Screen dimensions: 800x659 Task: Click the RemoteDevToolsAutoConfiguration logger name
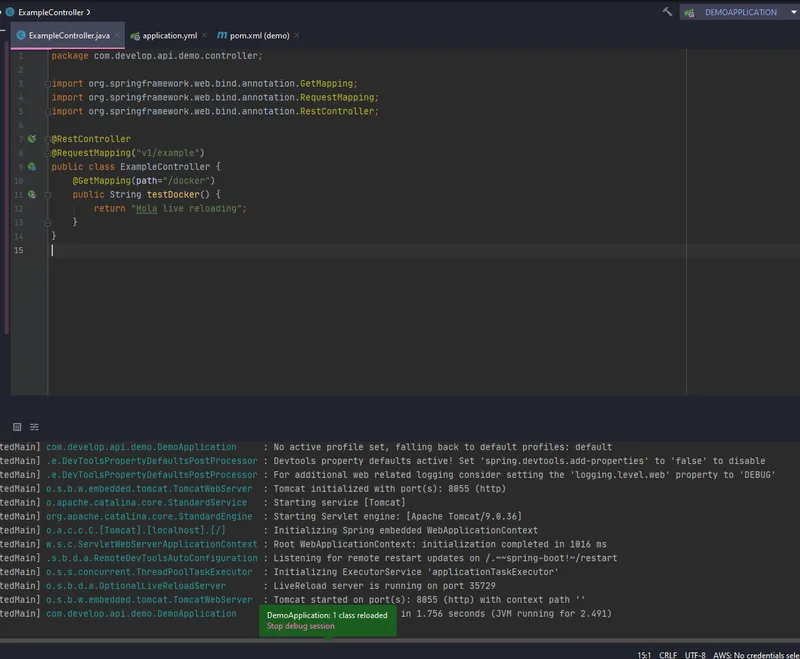point(152,558)
